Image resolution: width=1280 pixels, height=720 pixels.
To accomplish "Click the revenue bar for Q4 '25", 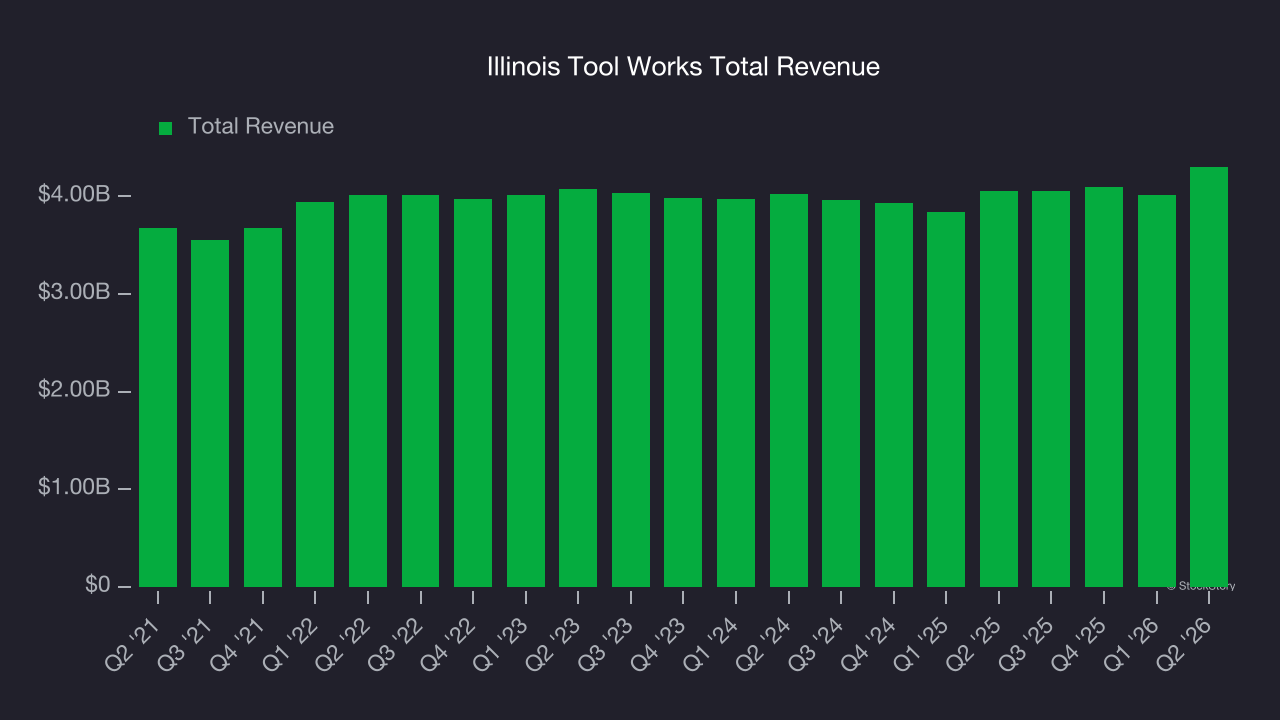I will coord(1104,387).
